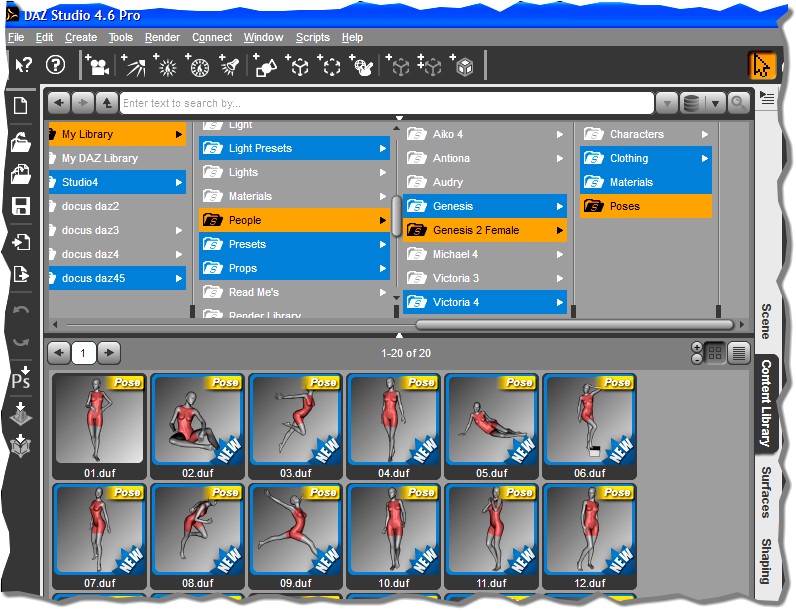Open the Help question mark icon
The height and width of the screenshot is (611, 796).
(x=55, y=65)
